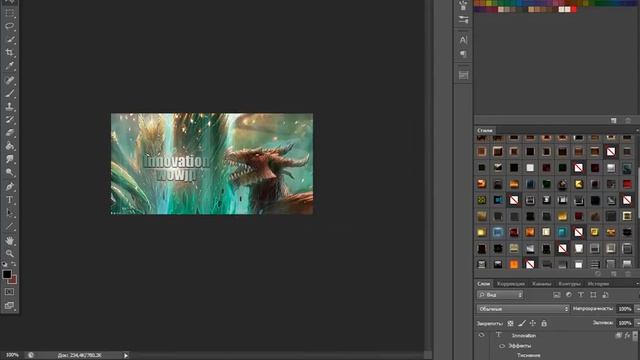Select the History Brush tool
The height and width of the screenshot is (360, 640).
9,120
